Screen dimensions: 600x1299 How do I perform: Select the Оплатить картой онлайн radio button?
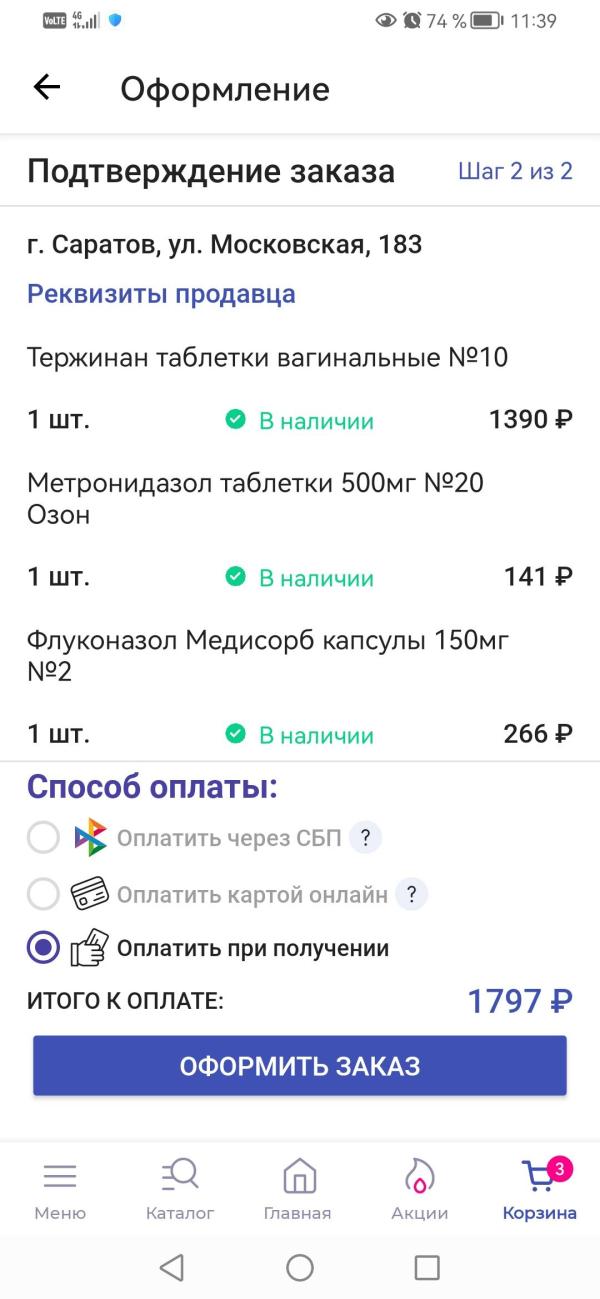tap(42, 895)
